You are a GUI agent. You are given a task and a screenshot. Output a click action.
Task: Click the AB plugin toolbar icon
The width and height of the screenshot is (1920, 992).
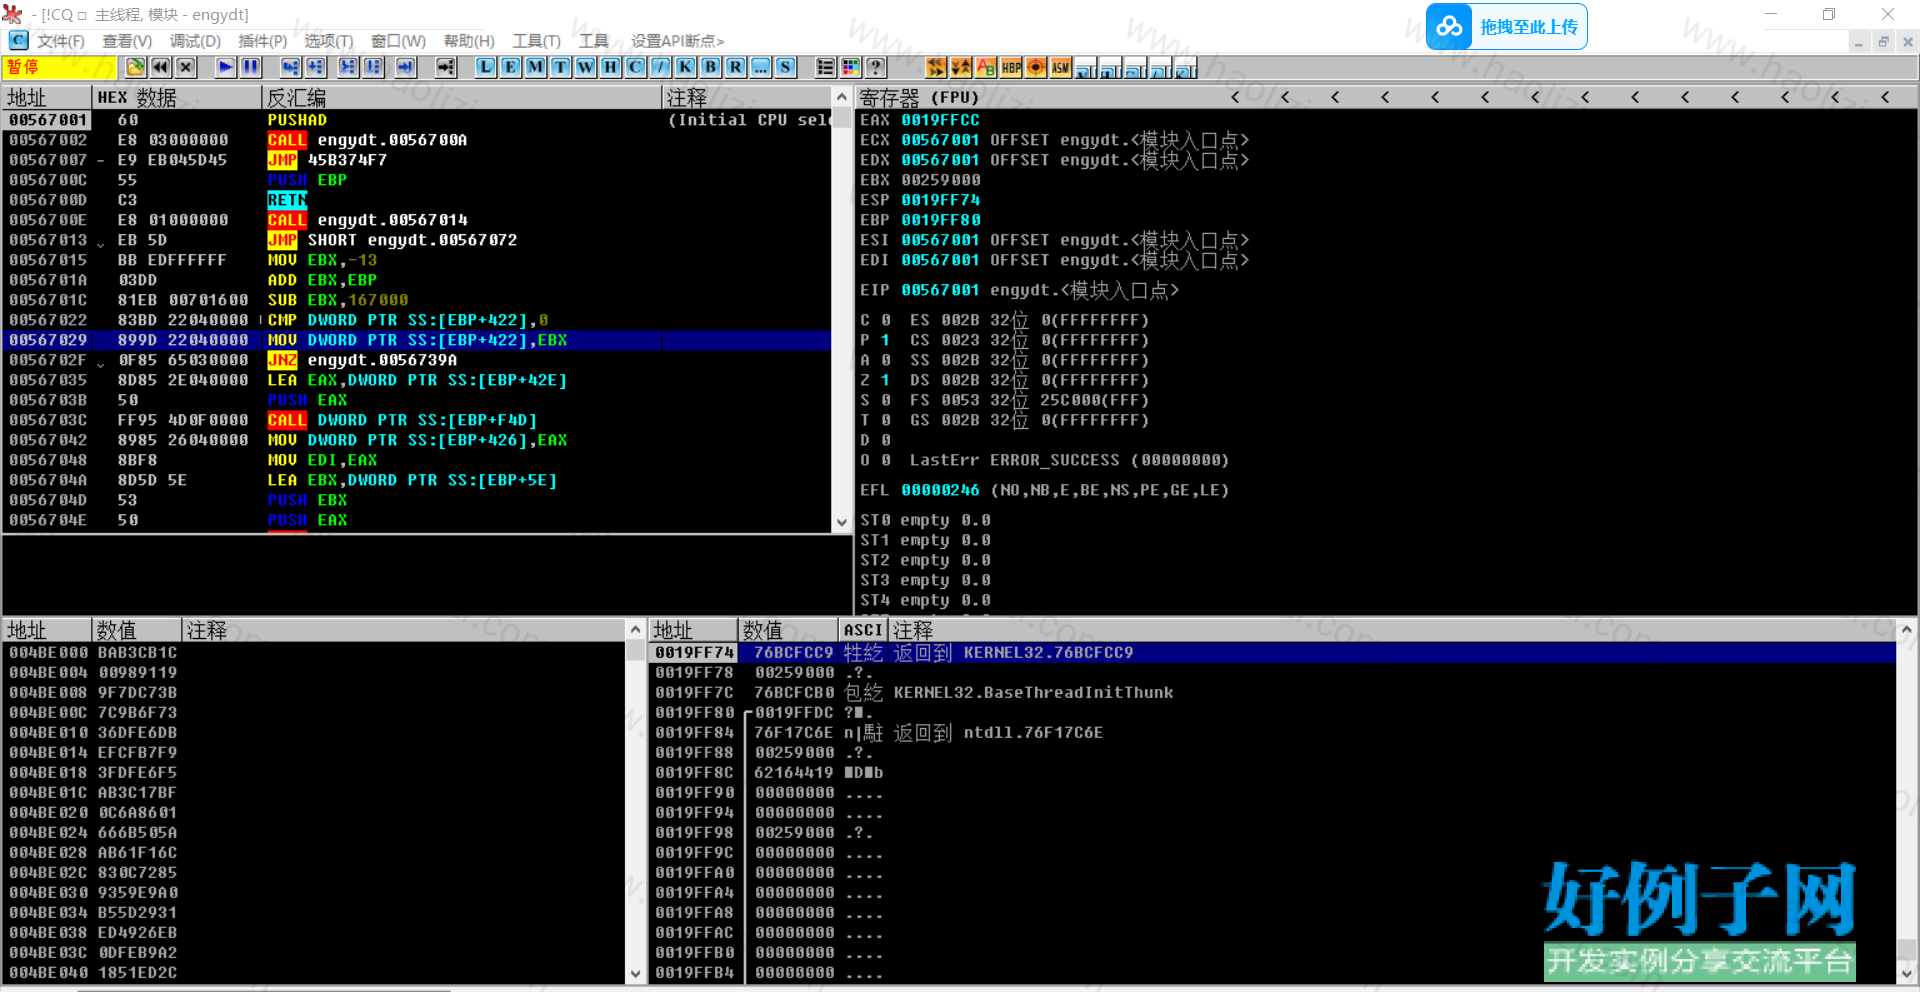point(987,67)
